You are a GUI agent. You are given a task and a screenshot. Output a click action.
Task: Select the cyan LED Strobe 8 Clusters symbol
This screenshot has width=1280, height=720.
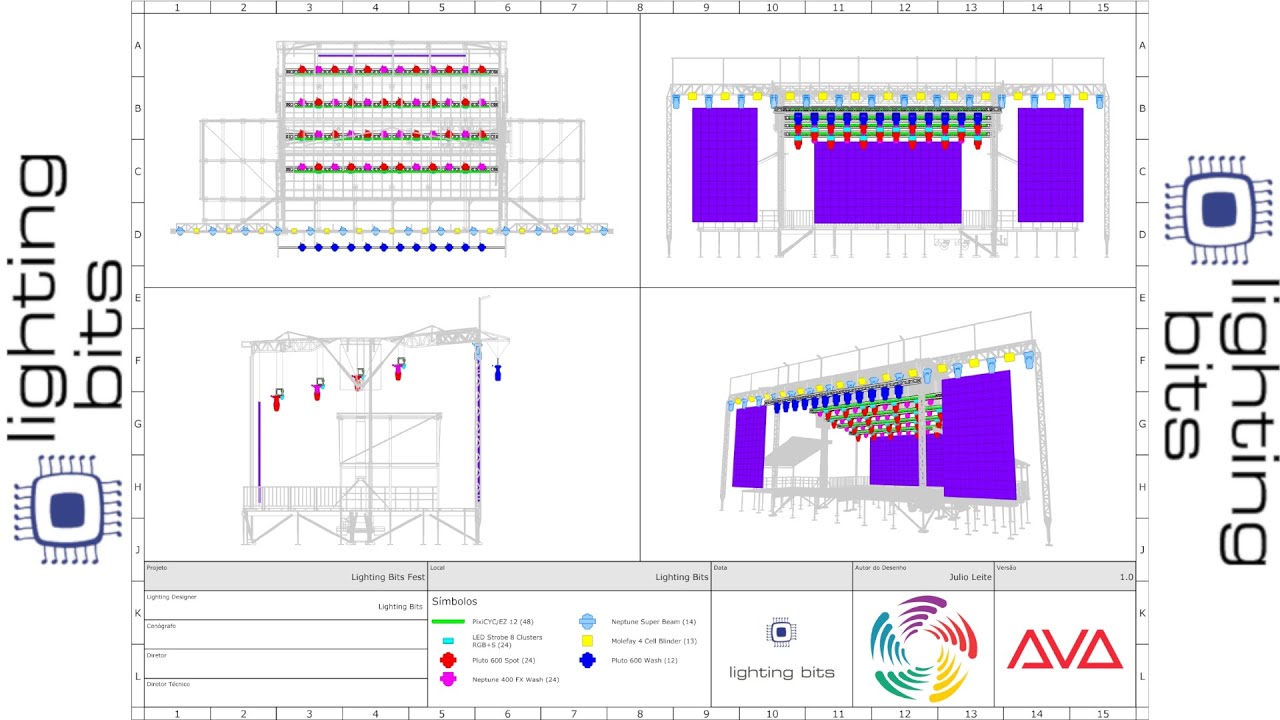tap(449, 640)
